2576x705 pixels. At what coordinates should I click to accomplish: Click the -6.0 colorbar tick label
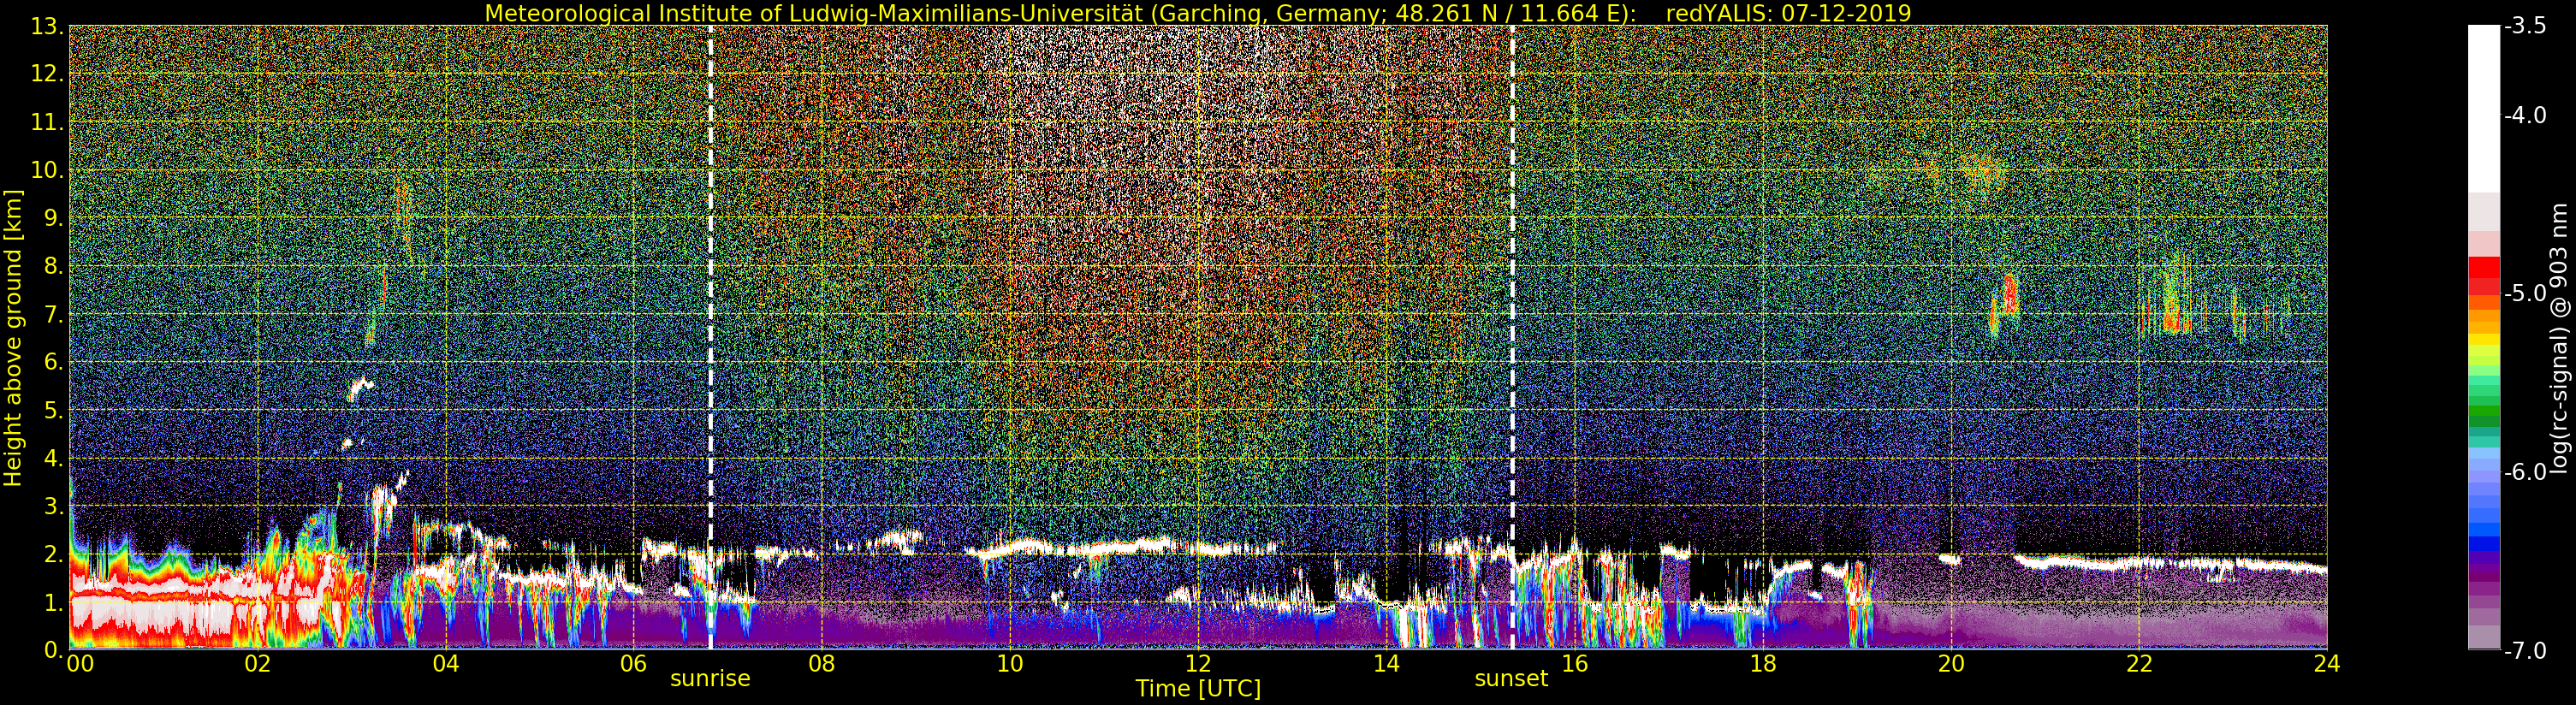2525,472
